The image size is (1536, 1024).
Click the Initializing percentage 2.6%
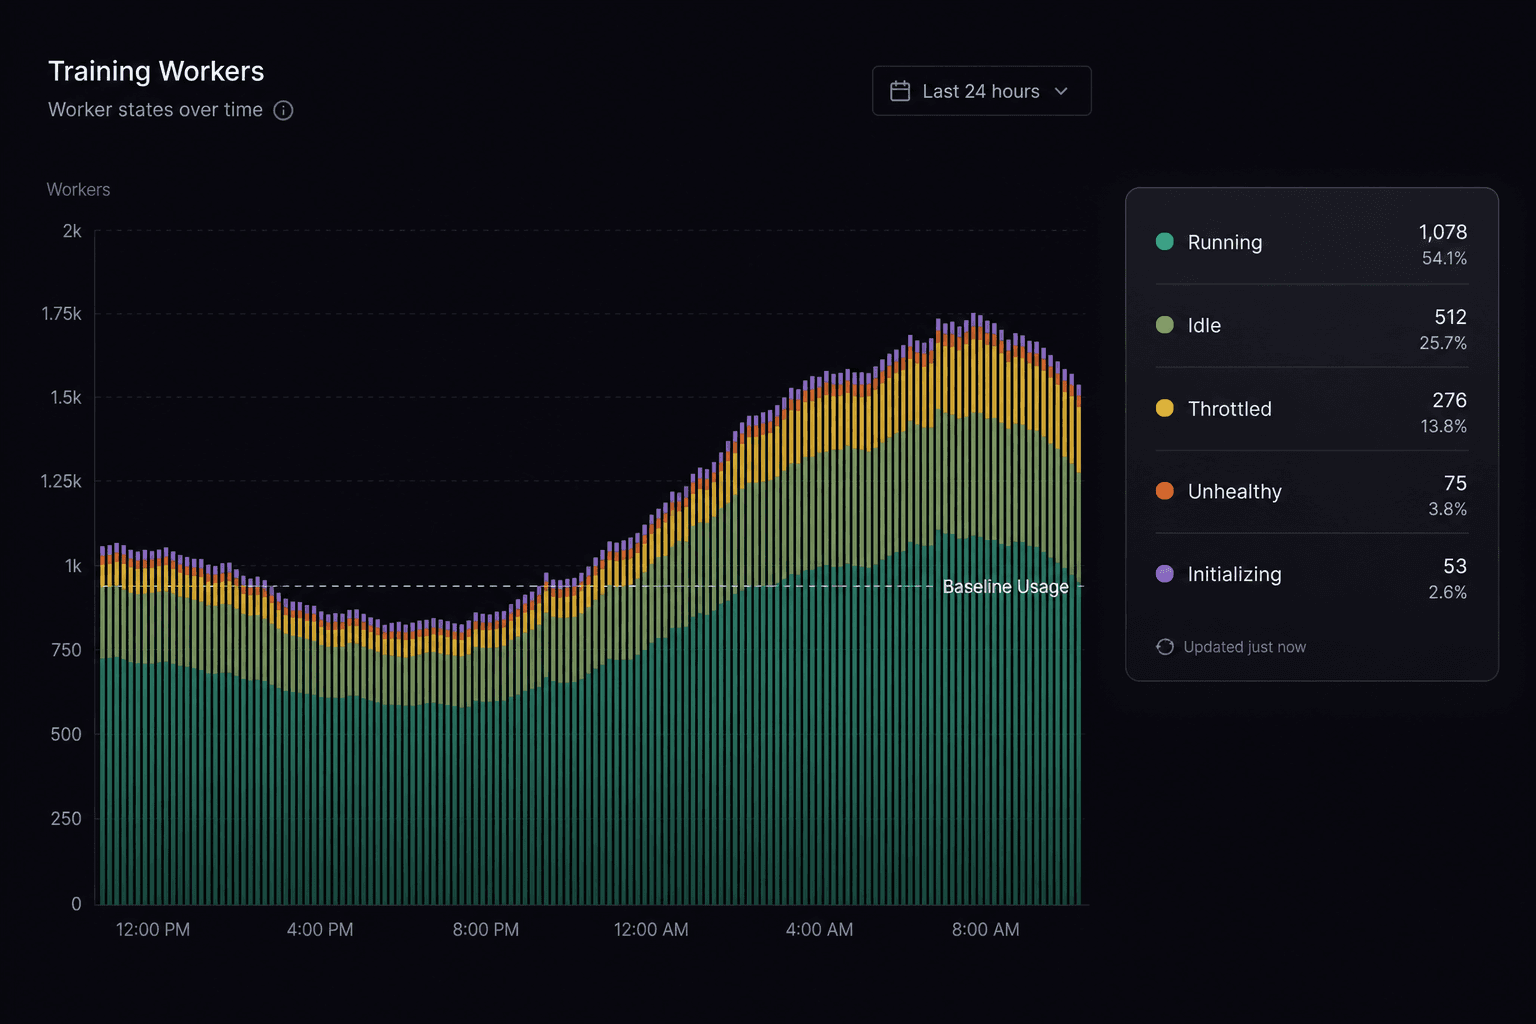pyautogui.click(x=1448, y=592)
